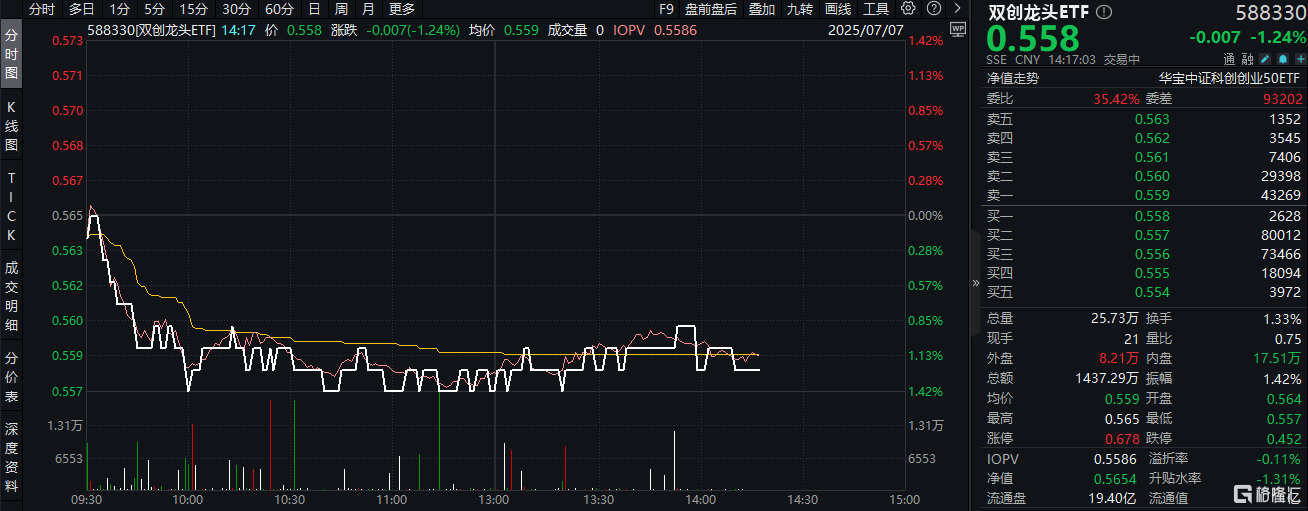Select the 30分 period tab
This screenshot has width=1308, height=511.
(236, 9)
